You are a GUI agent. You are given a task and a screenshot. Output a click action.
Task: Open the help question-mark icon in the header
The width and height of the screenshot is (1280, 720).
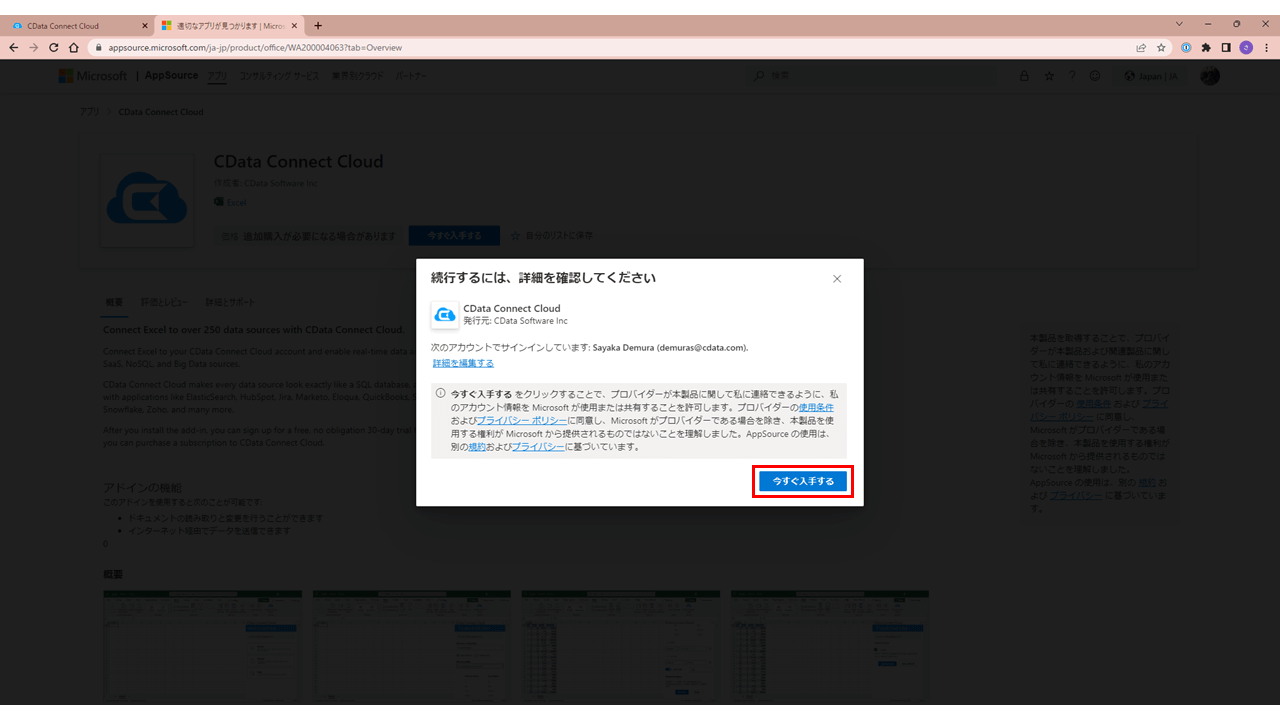point(1072,76)
